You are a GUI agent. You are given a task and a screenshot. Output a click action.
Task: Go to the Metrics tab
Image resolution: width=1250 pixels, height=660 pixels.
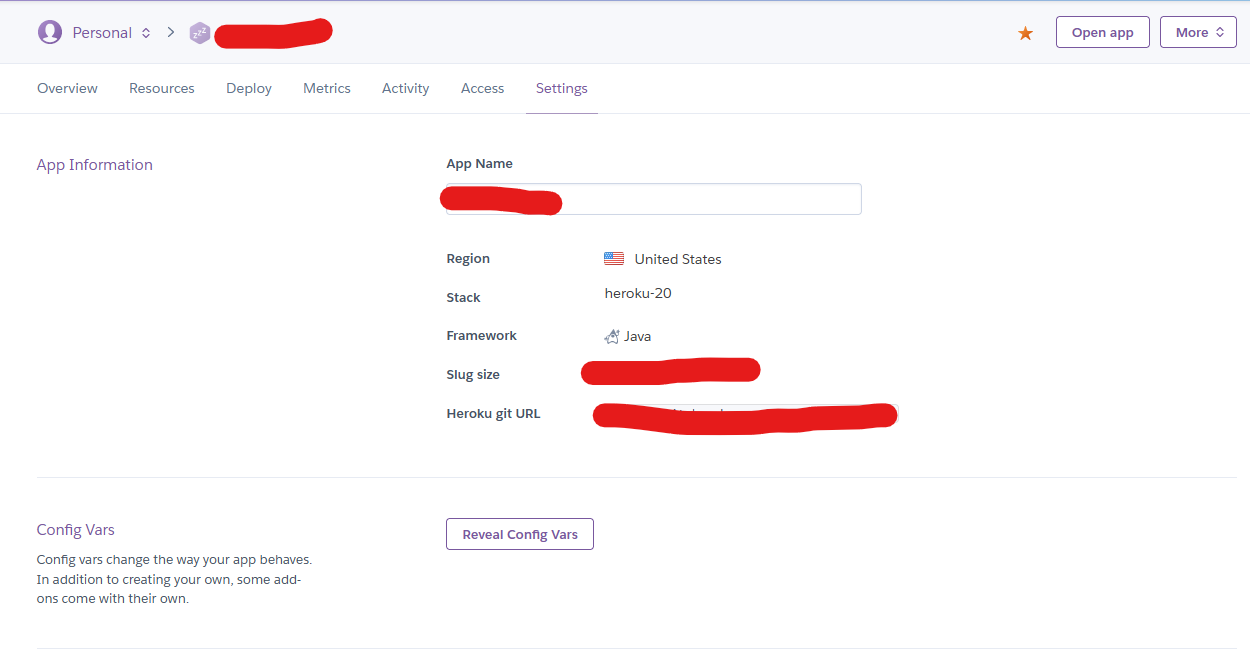click(x=327, y=88)
